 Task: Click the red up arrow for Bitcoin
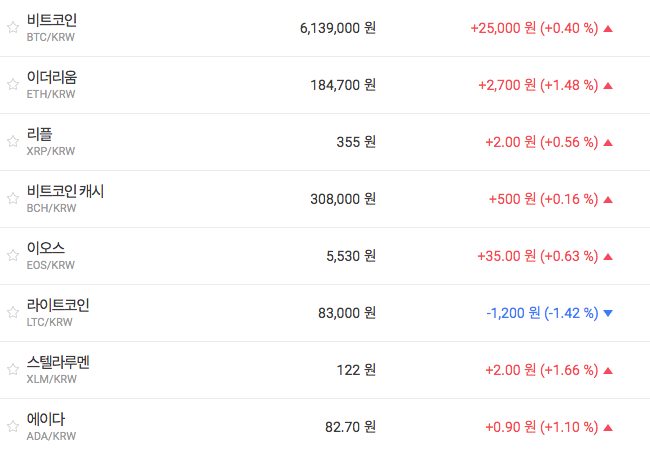608,28
